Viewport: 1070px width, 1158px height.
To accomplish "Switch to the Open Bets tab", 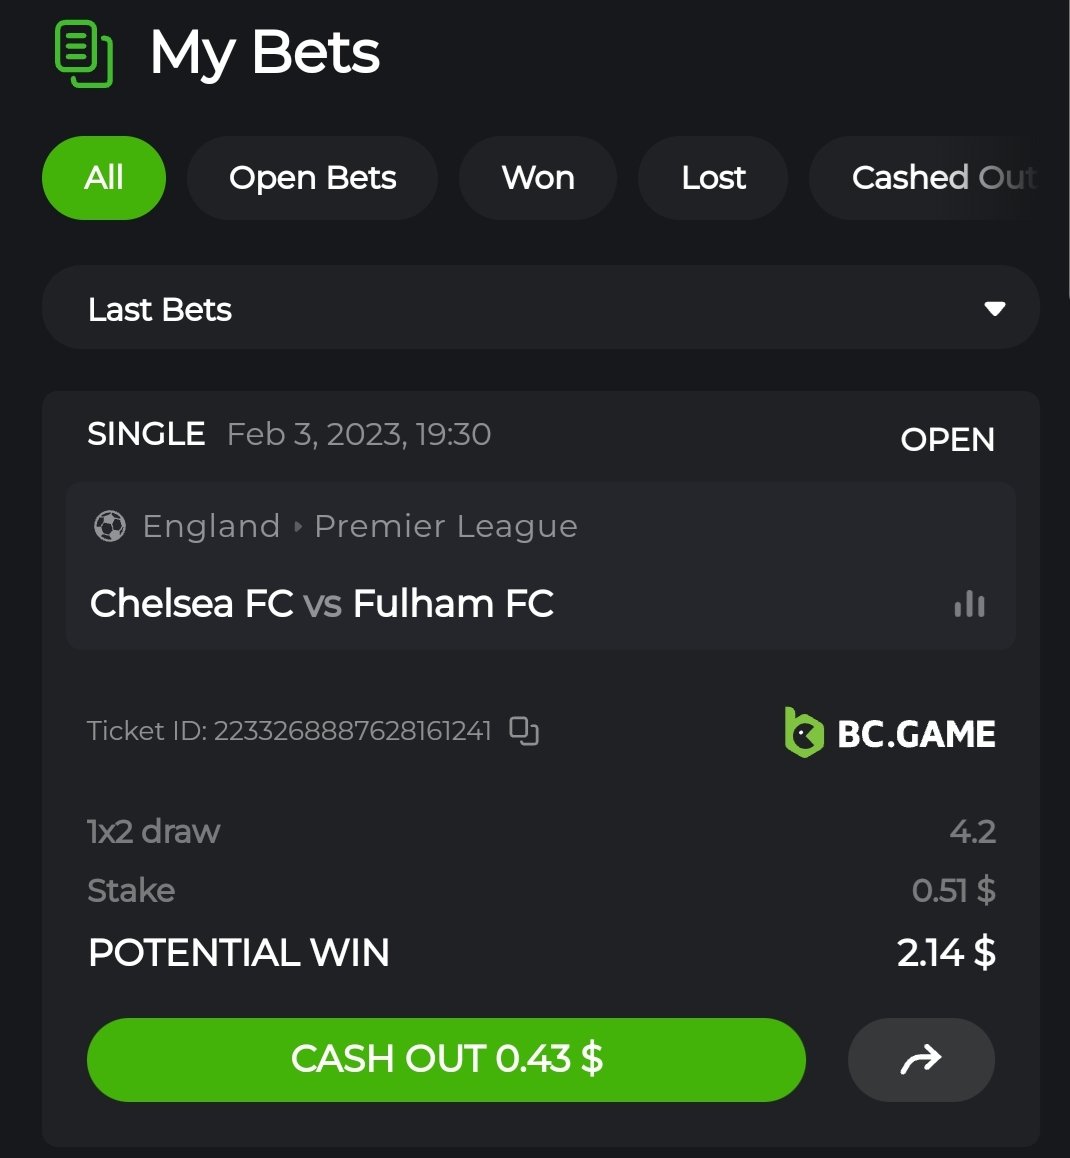I will tap(312, 178).
